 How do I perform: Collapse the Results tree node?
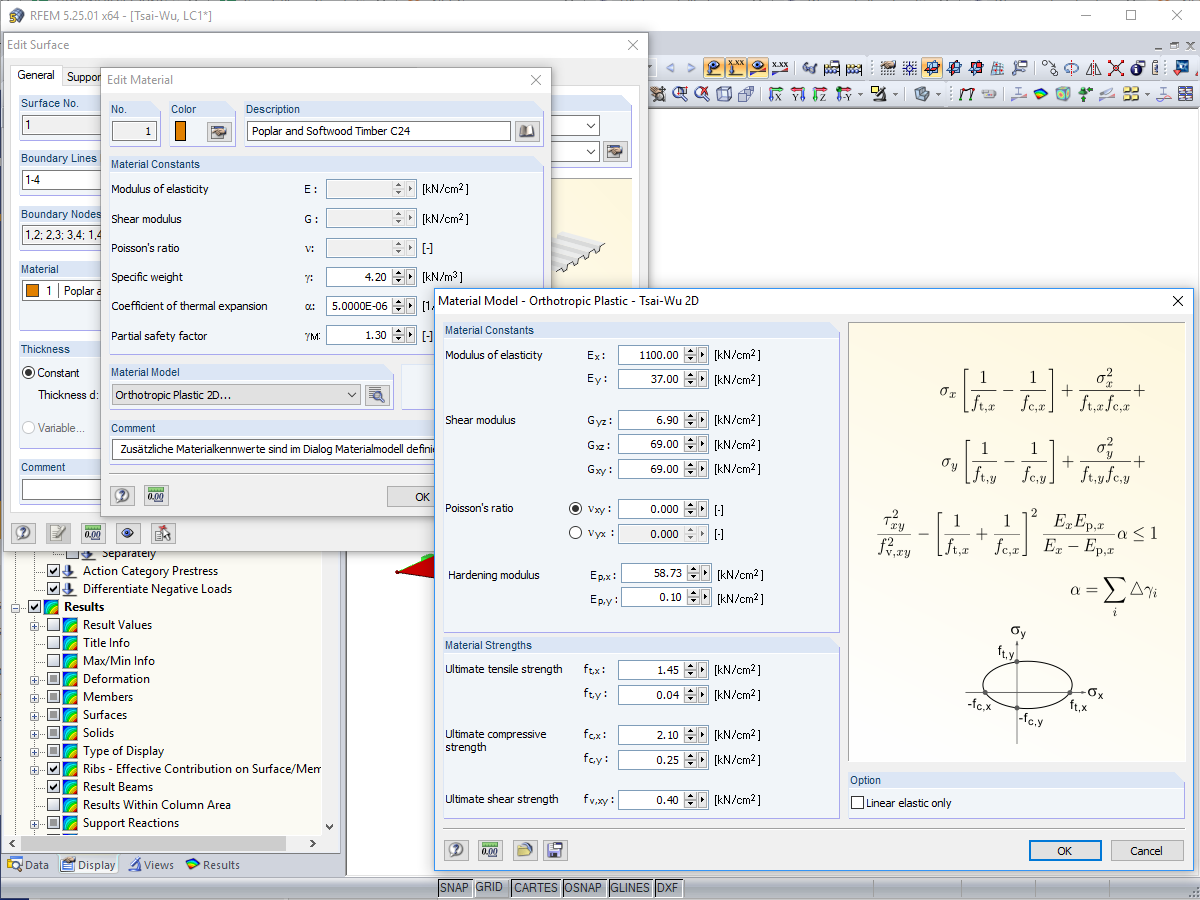pos(16,607)
